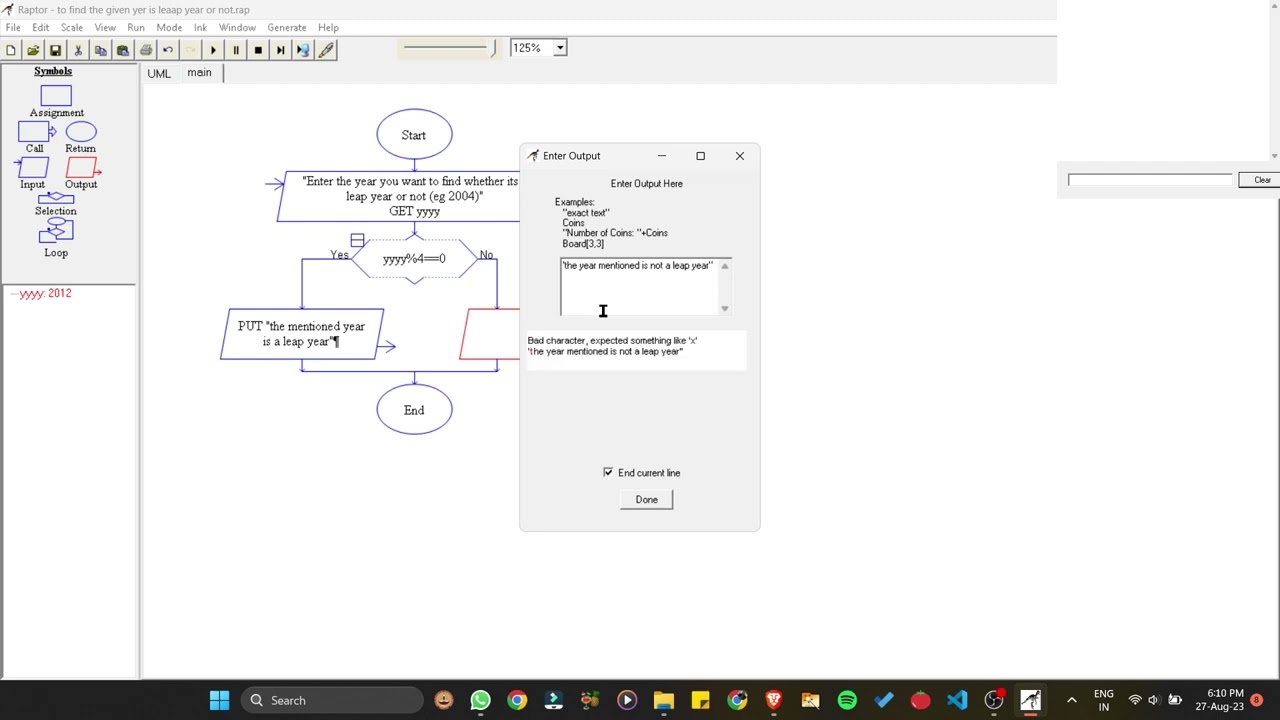
Task: Select the yyyy%4==0 decision diamond
Action: [x=414, y=259]
